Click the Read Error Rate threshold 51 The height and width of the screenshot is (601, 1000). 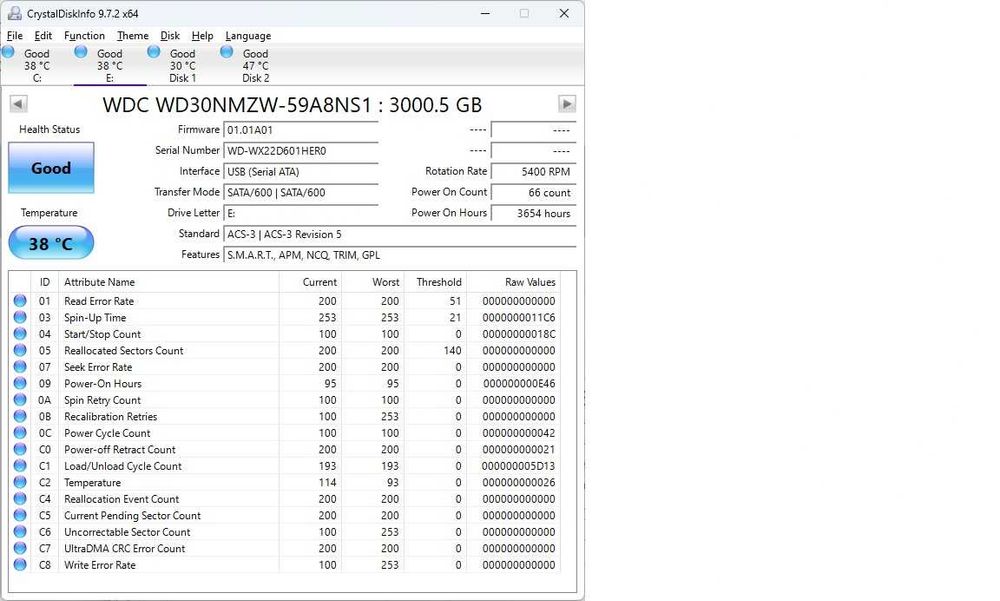point(455,300)
